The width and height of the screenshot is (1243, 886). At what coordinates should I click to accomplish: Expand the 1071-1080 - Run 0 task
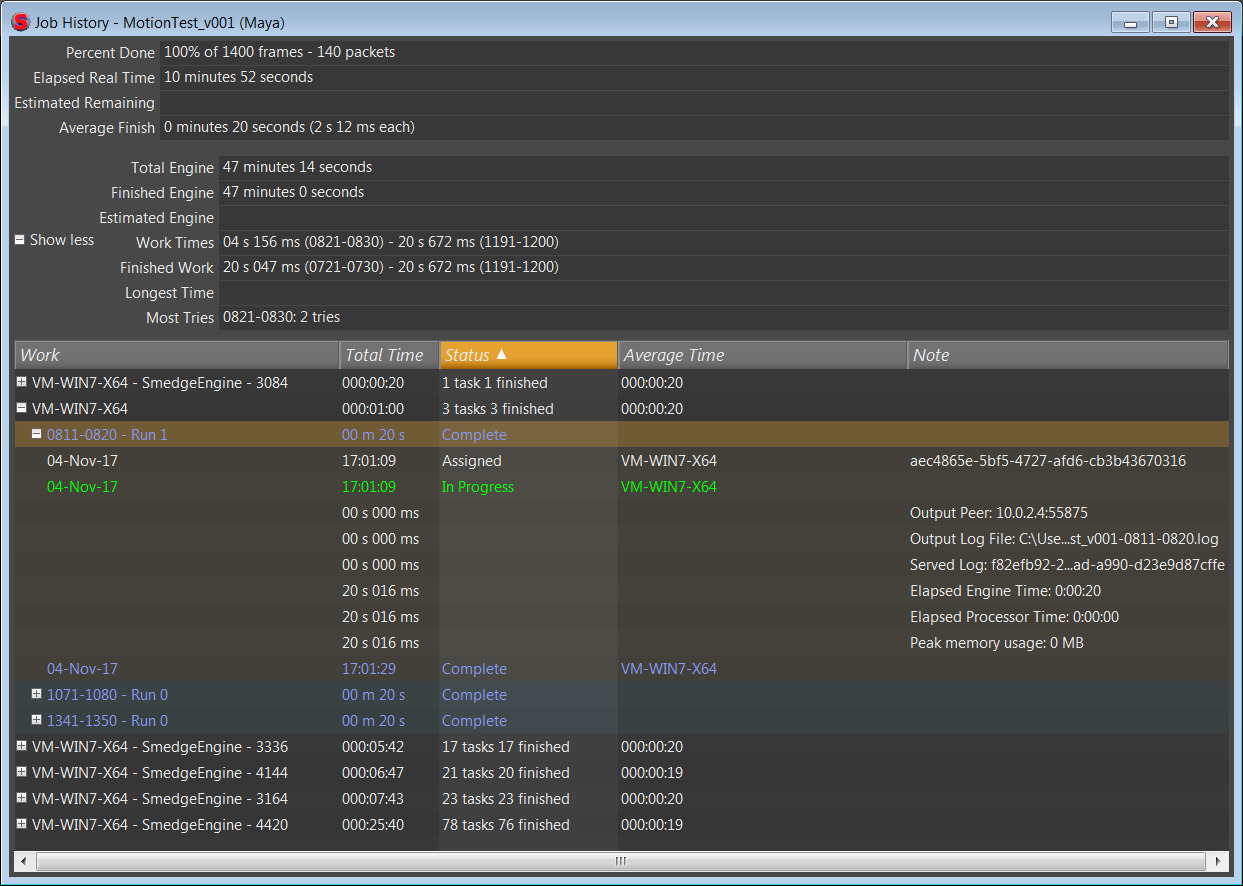[x=37, y=694]
